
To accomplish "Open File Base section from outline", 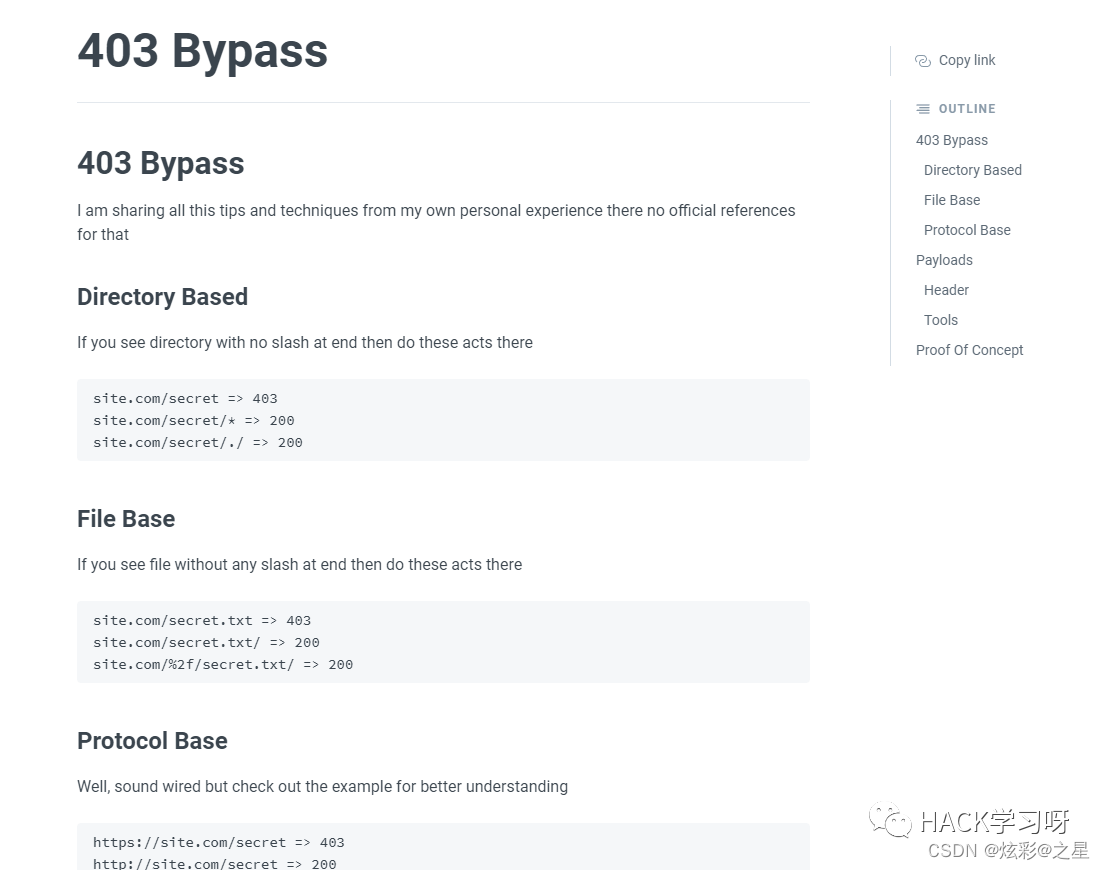I will click(x=951, y=200).
